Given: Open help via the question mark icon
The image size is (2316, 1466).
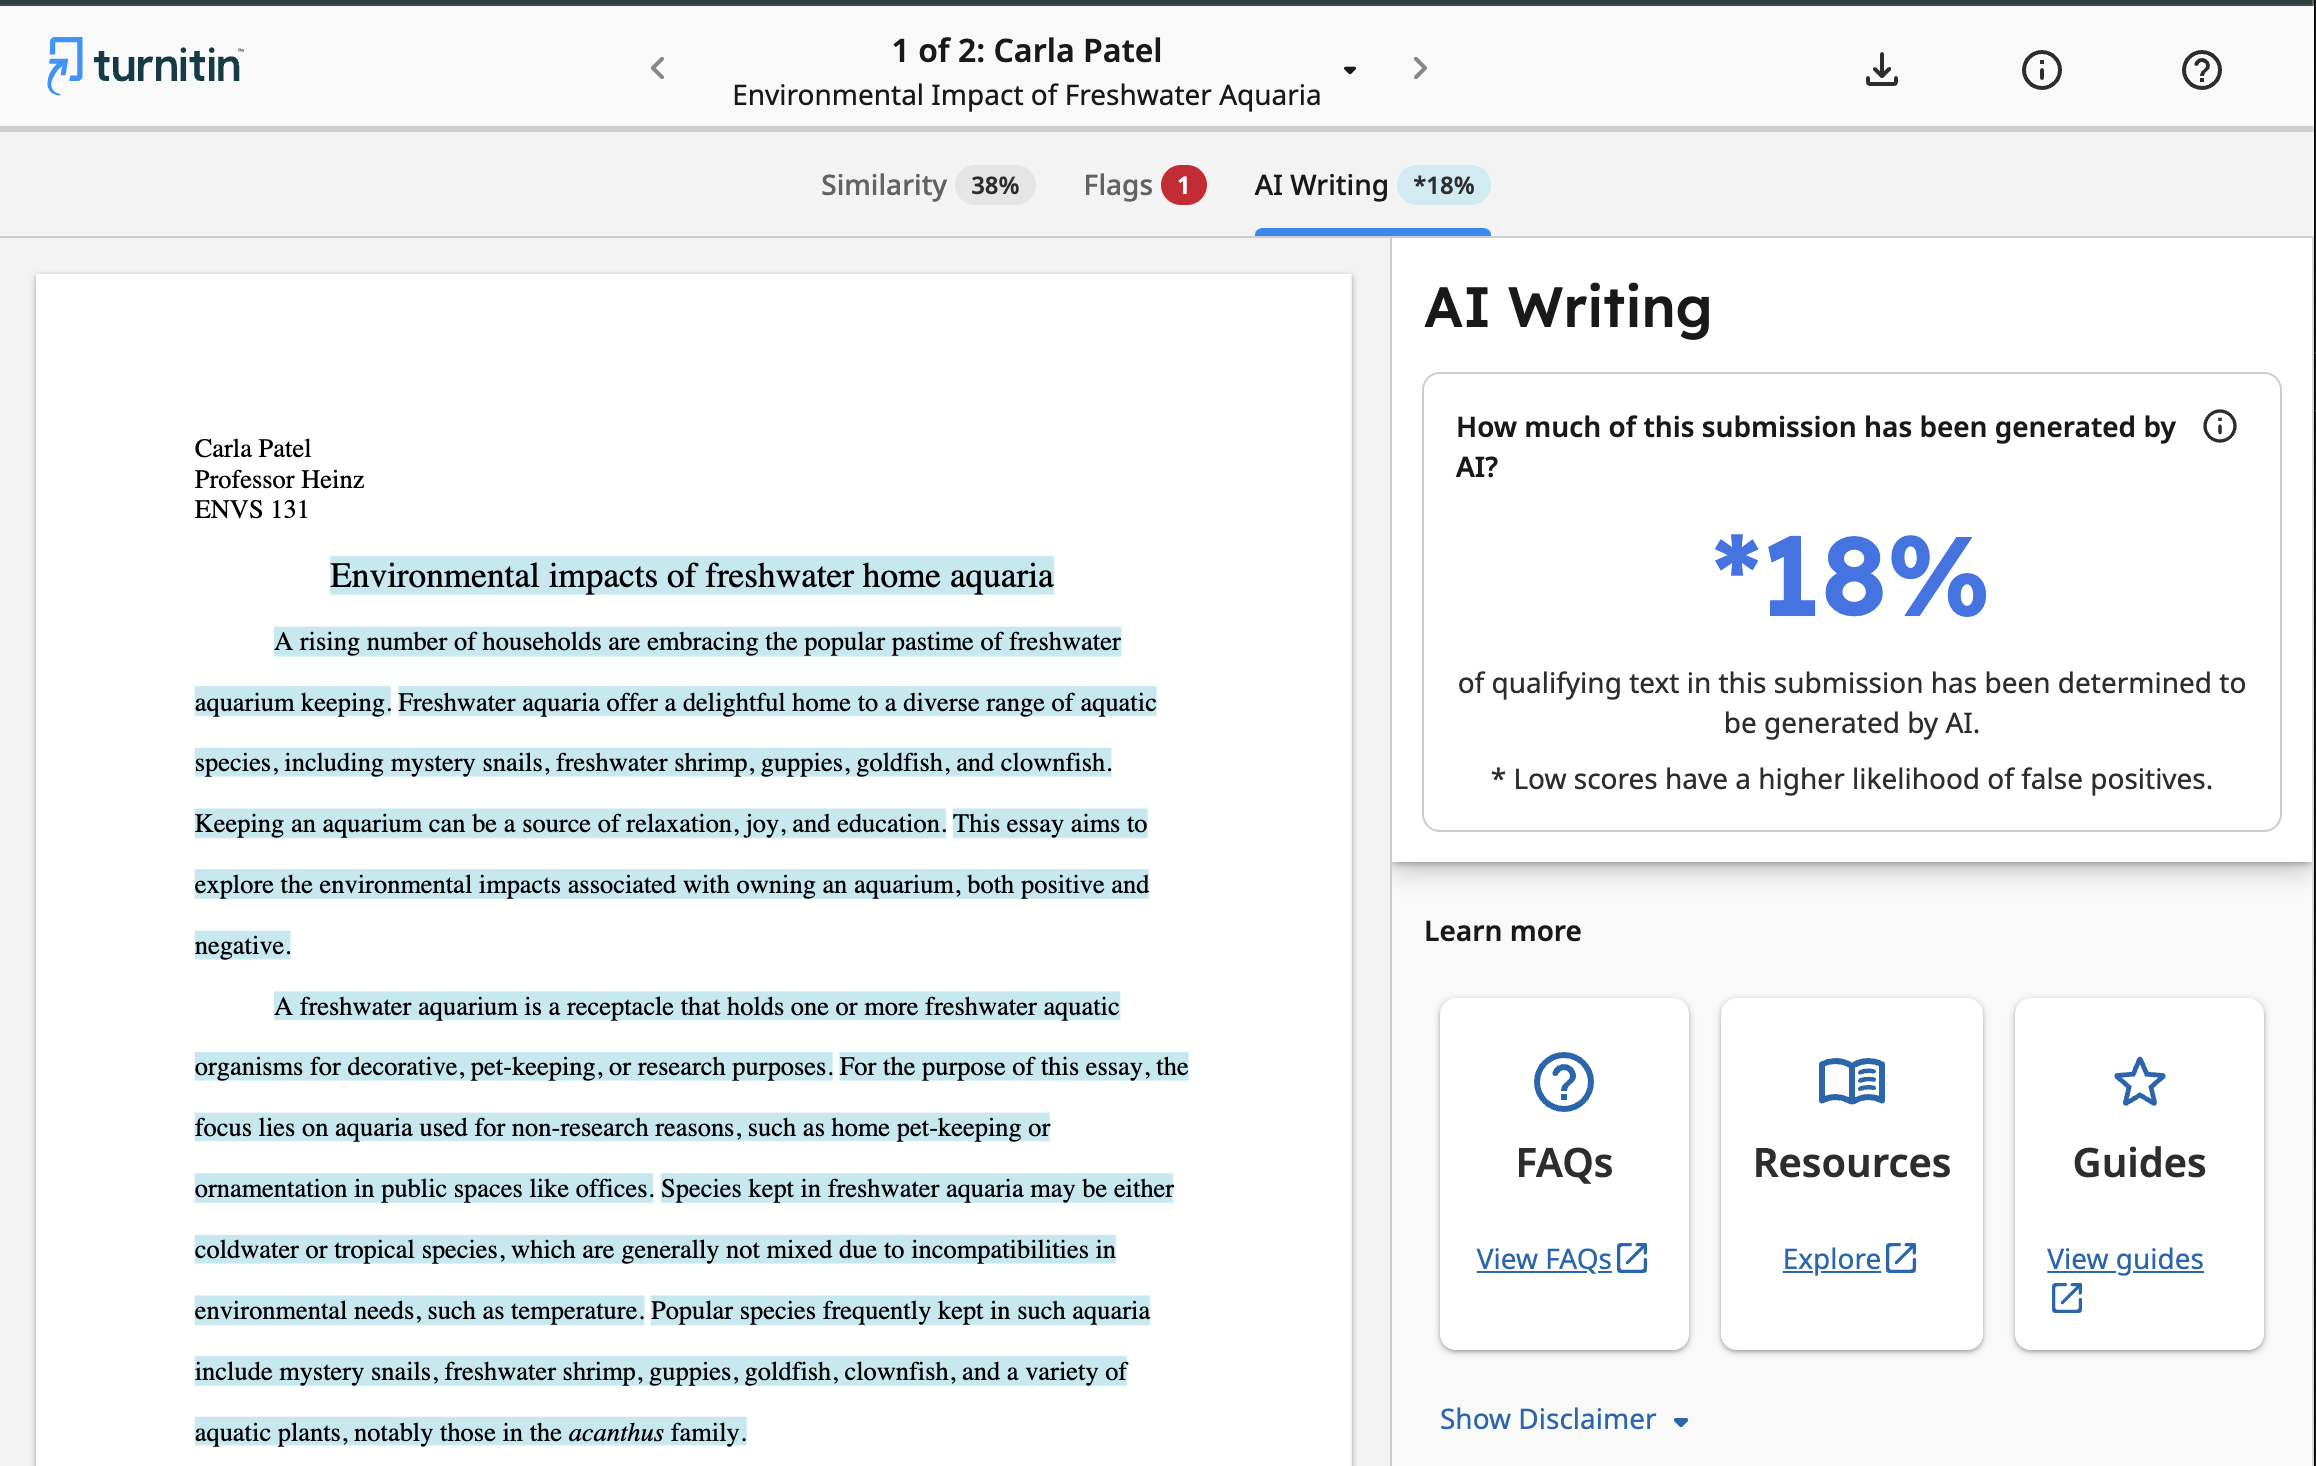Looking at the screenshot, I should point(2200,69).
